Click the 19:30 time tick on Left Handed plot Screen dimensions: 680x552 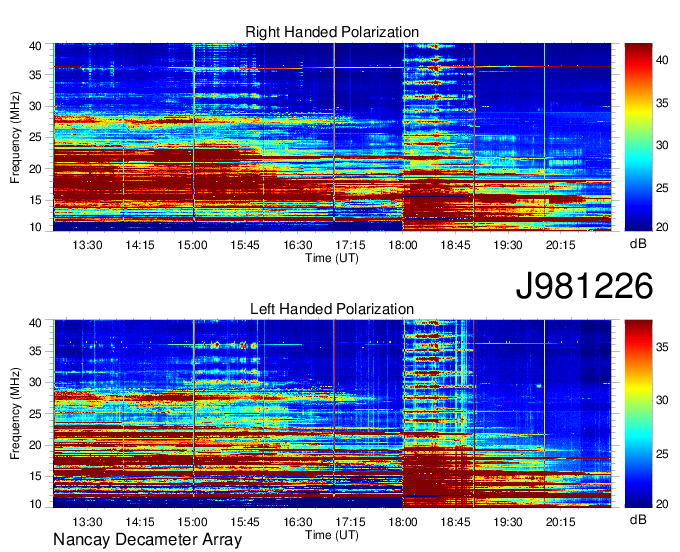click(x=508, y=522)
